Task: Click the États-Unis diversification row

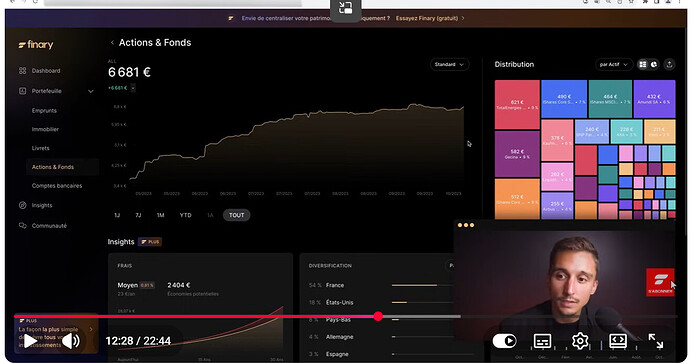Action: point(381,302)
